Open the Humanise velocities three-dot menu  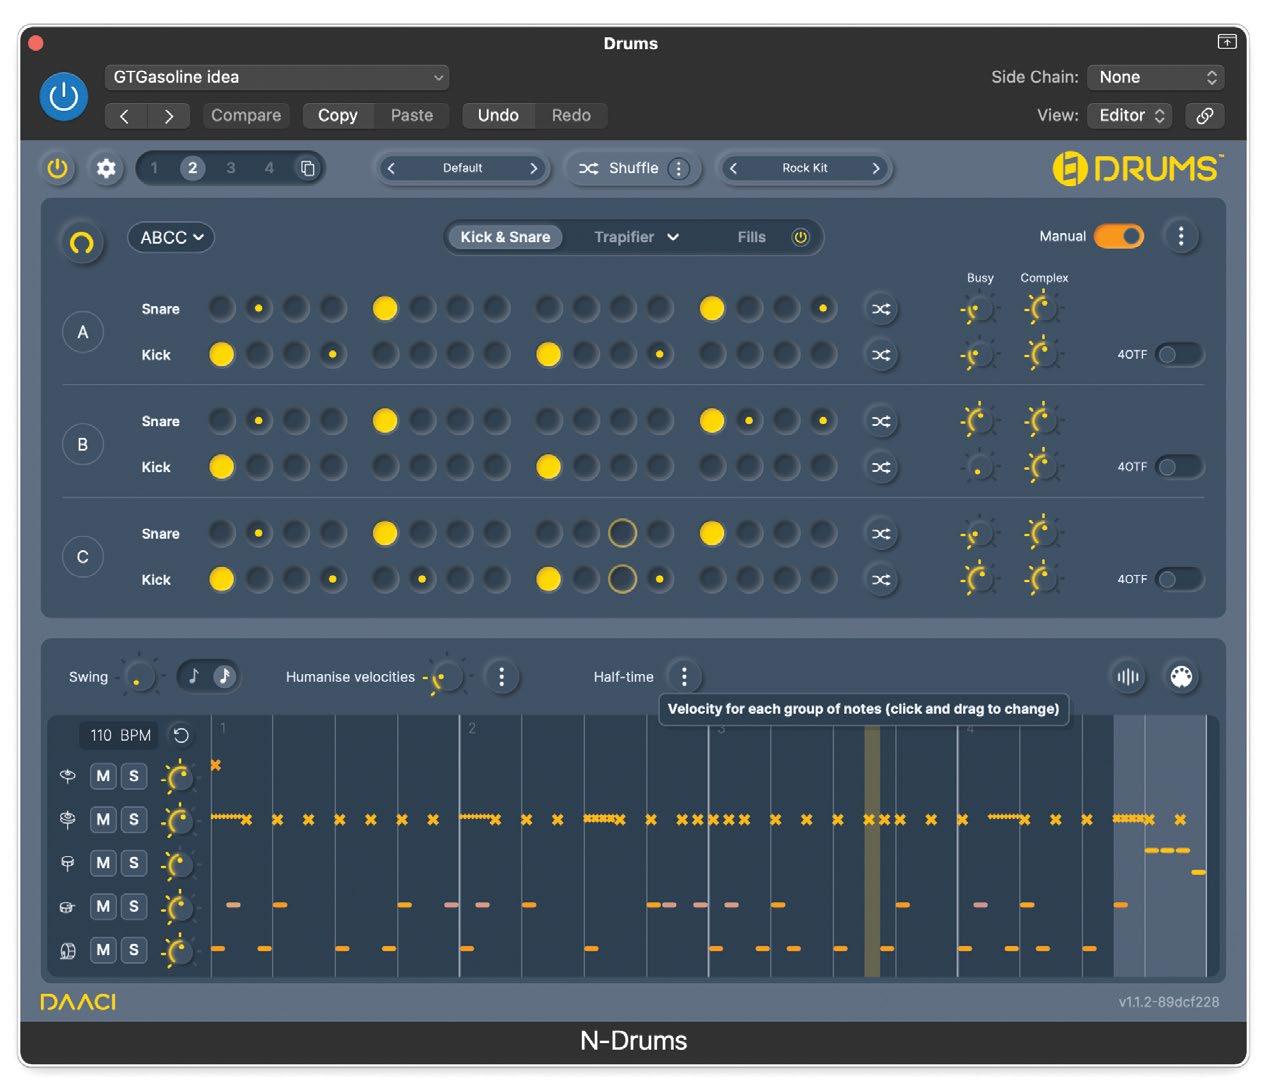click(x=502, y=677)
